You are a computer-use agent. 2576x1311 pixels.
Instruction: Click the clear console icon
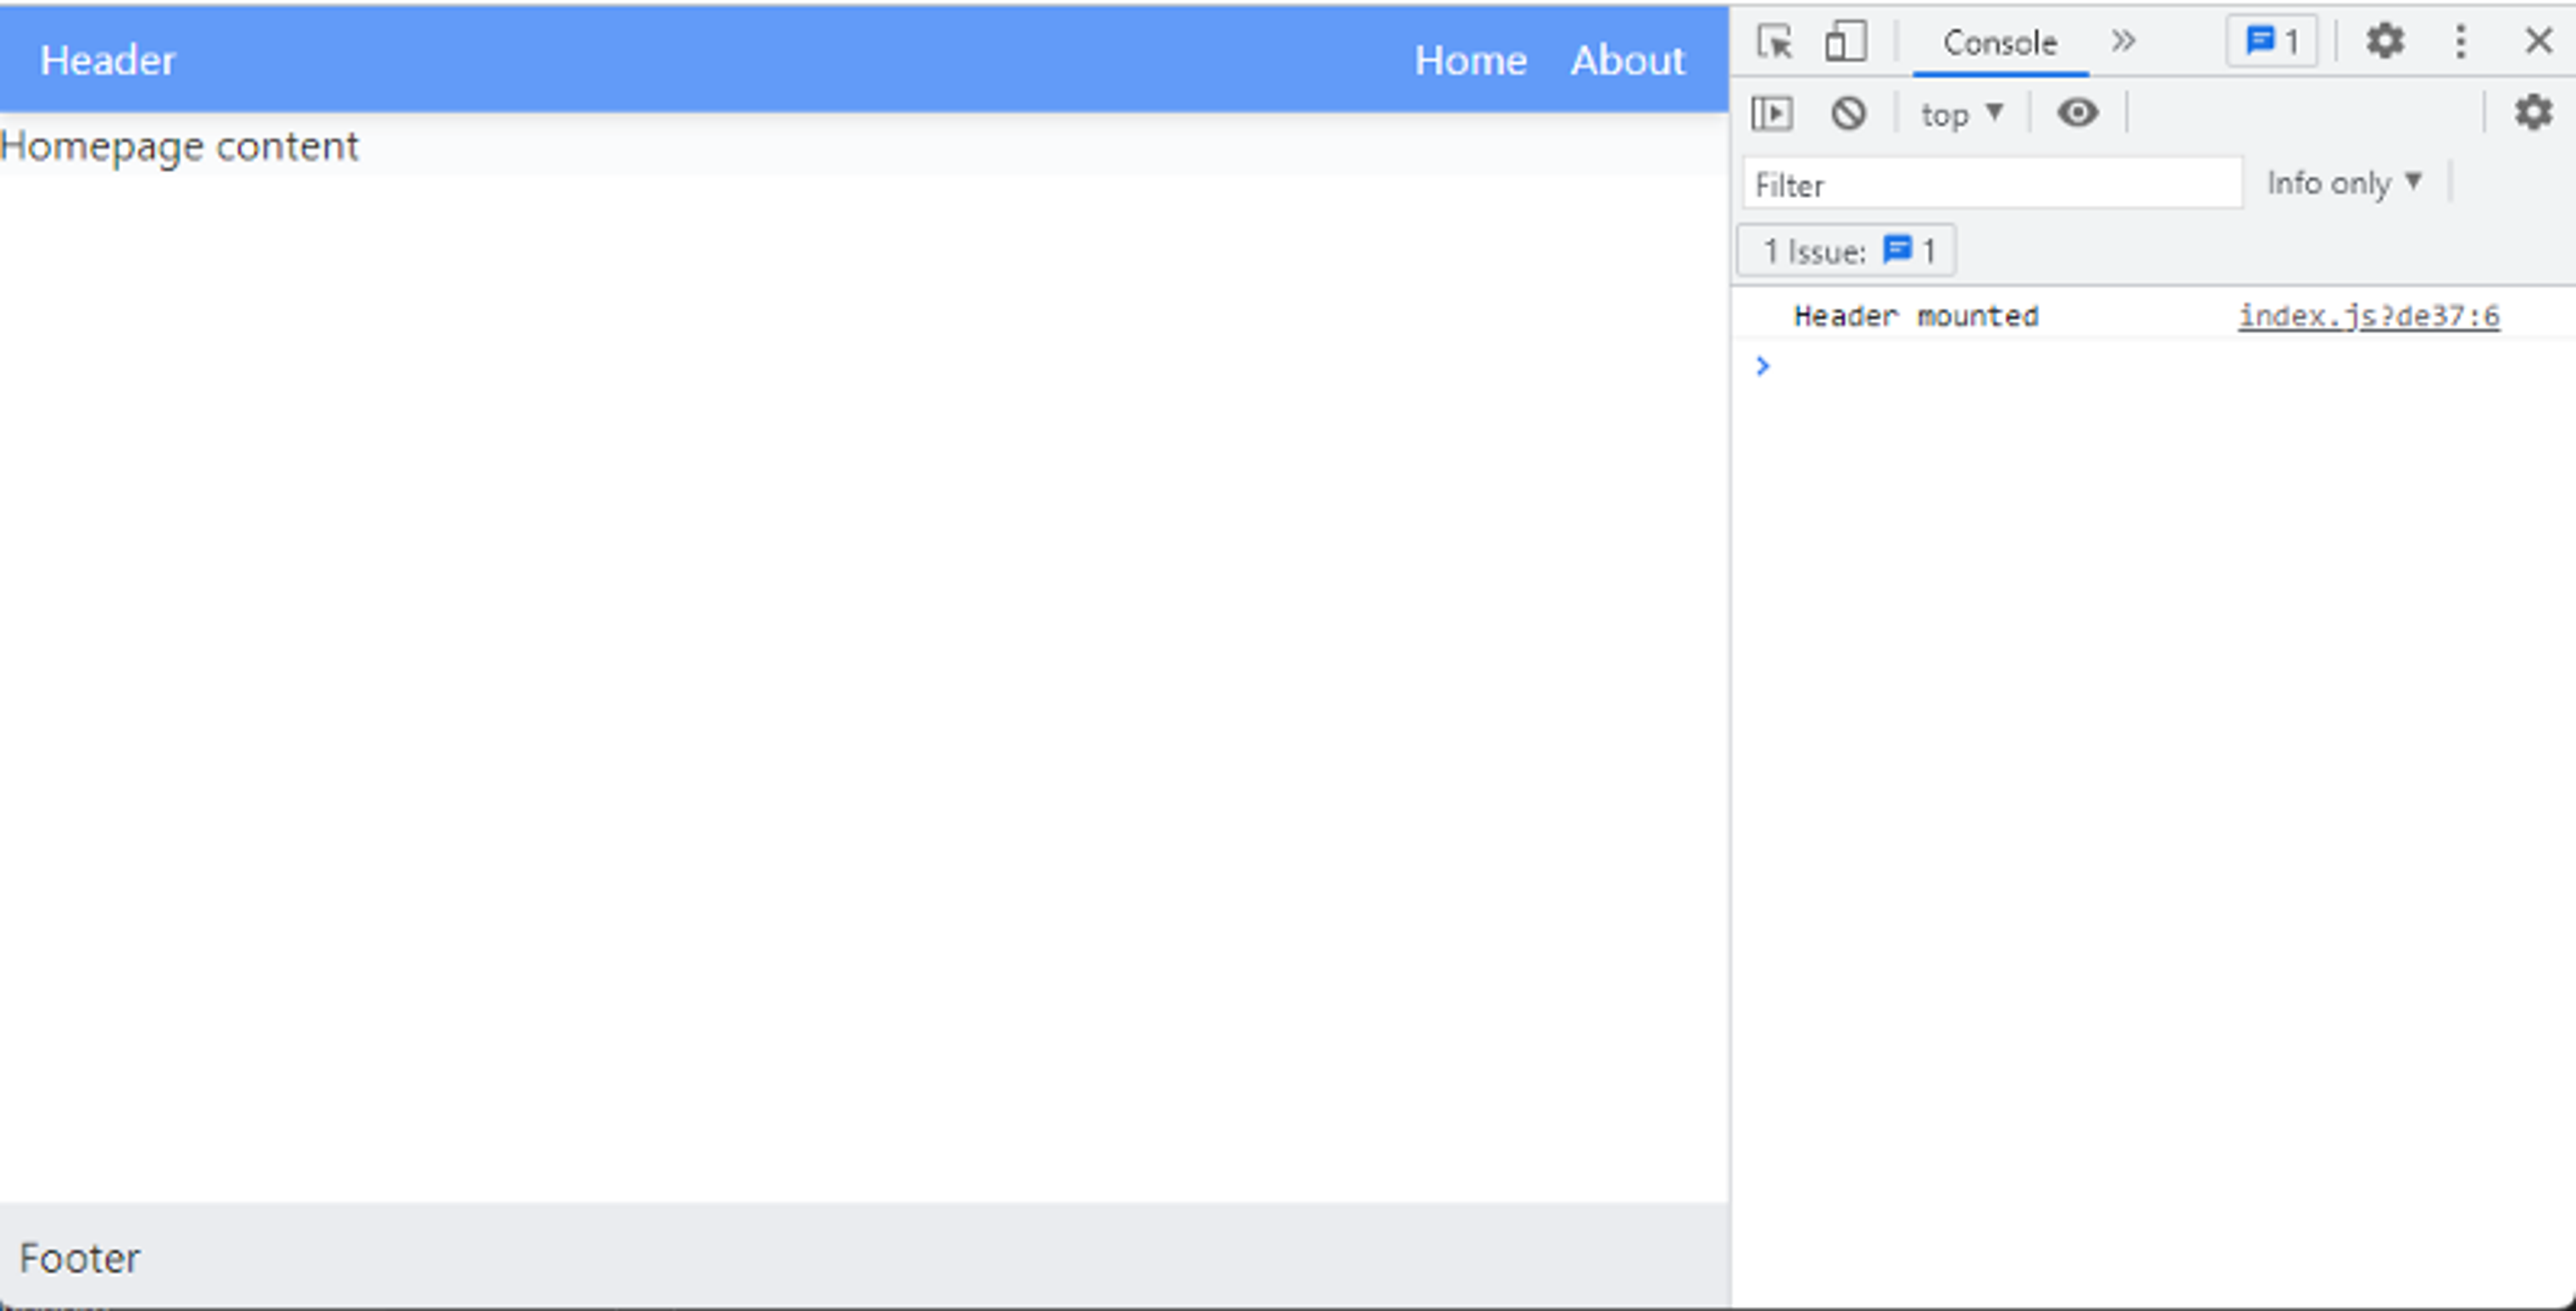pos(1848,113)
